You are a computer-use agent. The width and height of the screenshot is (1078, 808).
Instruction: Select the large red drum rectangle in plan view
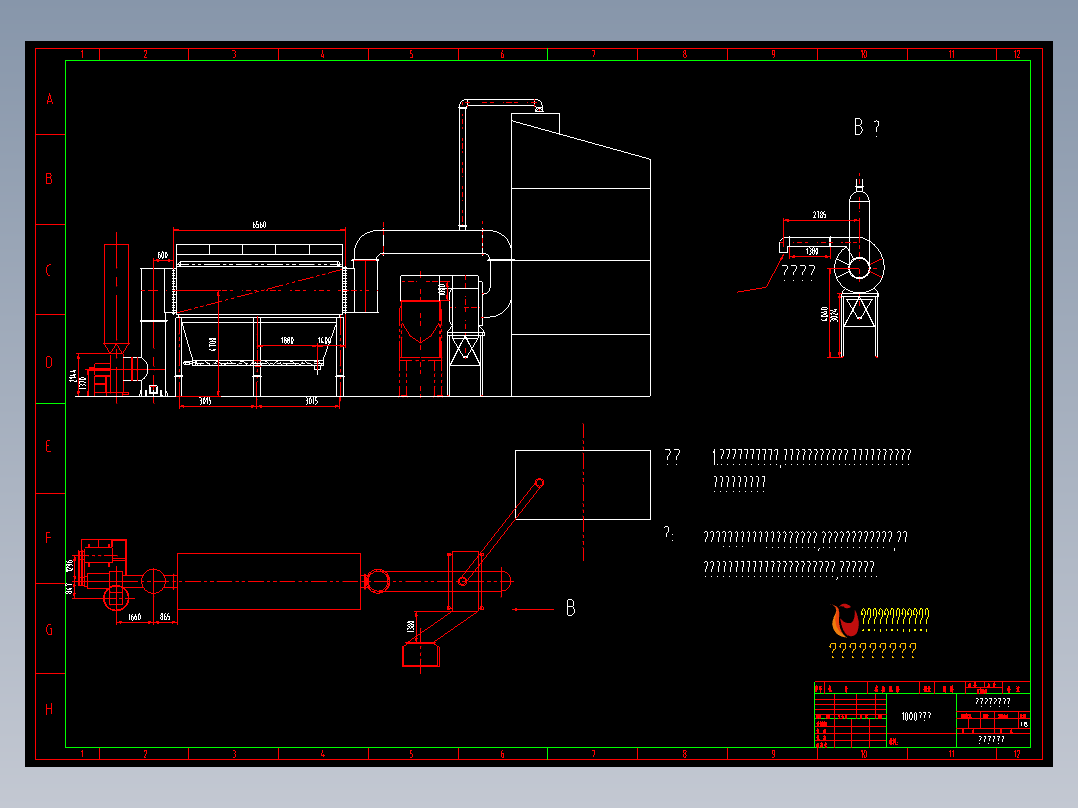click(x=269, y=581)
